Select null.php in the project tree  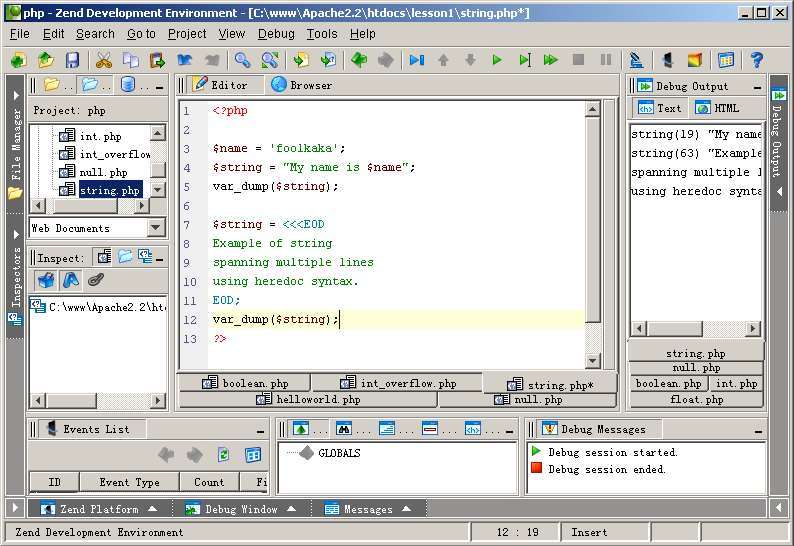tap(103, 172)
